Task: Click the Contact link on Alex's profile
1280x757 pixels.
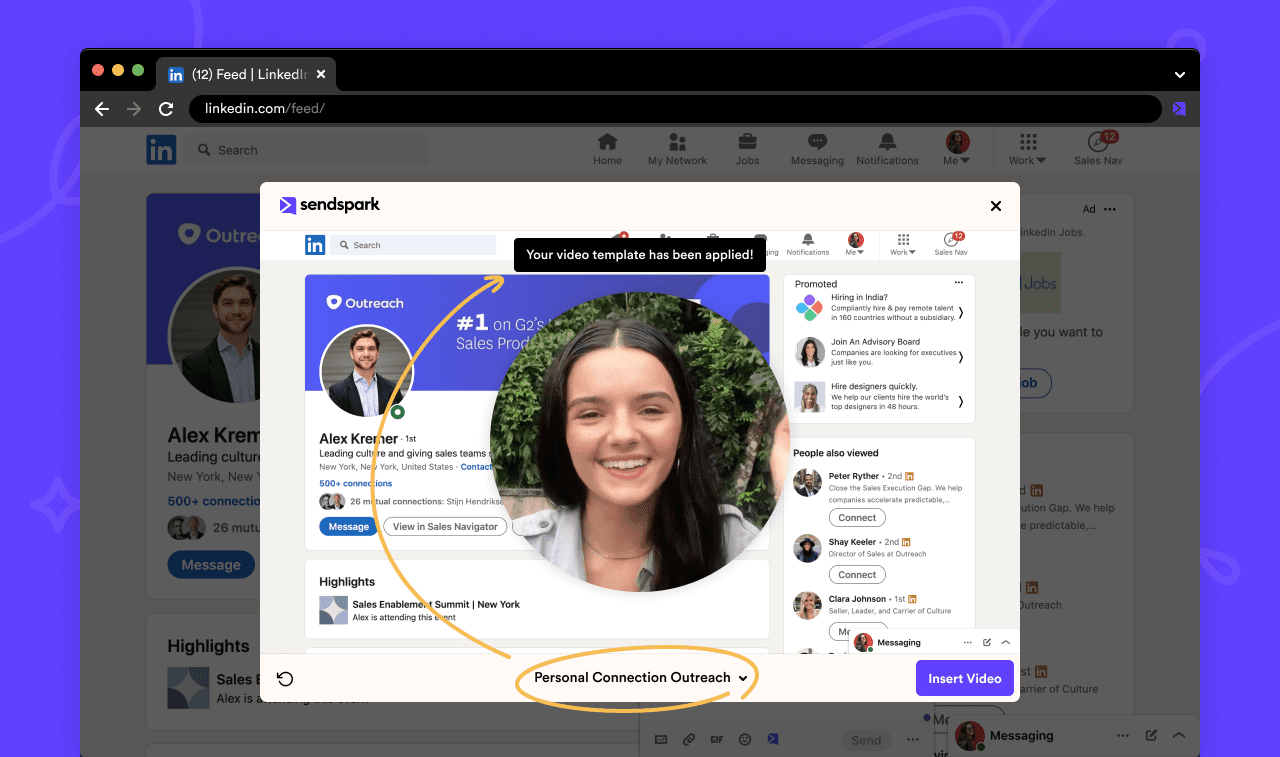Action: click(477, 467)
